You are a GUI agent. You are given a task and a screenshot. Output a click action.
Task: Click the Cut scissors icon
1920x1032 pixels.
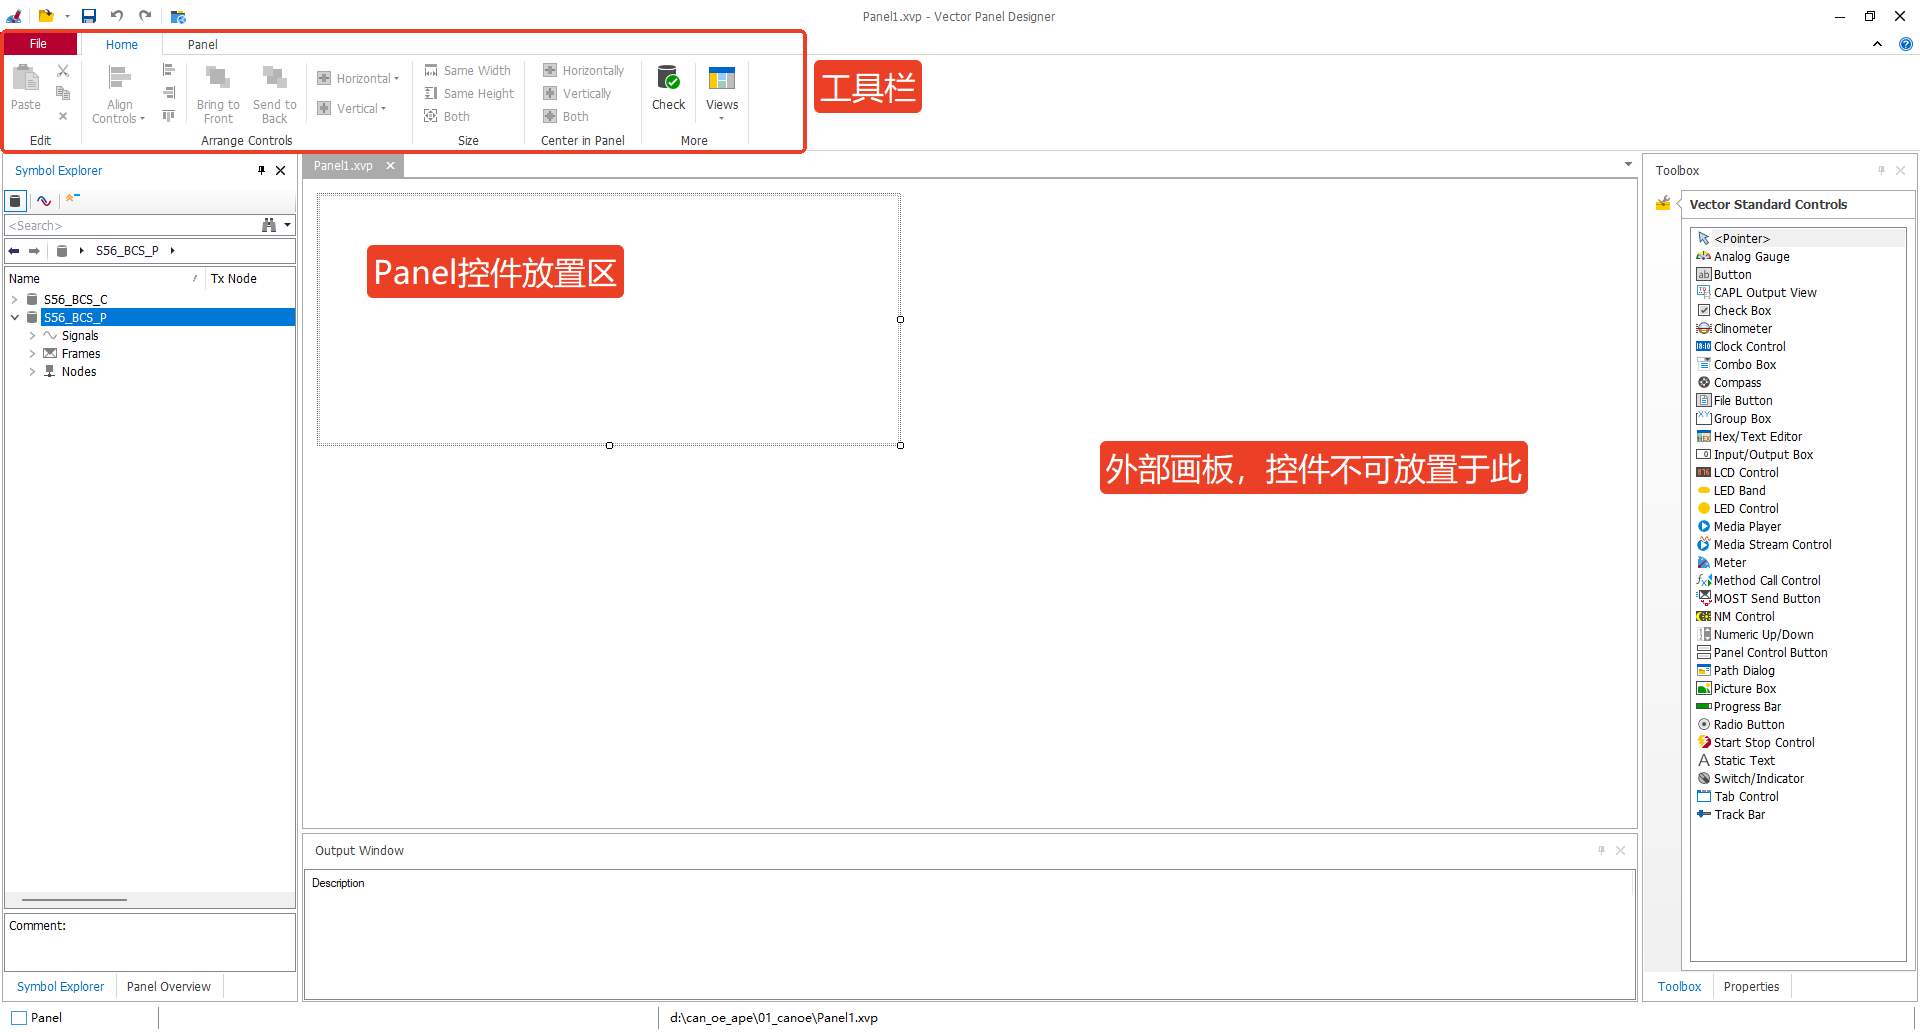pos(63,71)
